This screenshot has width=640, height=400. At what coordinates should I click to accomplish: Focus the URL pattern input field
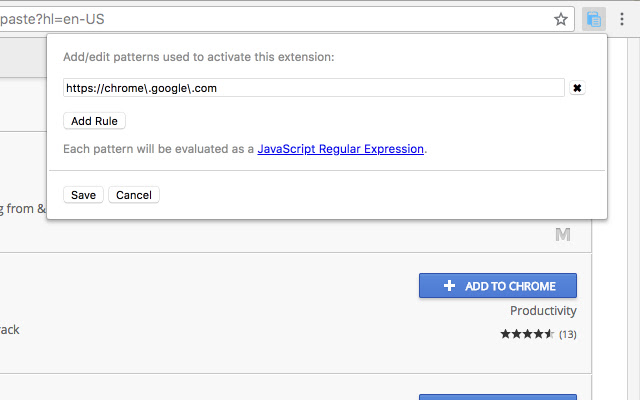point(313,88)
